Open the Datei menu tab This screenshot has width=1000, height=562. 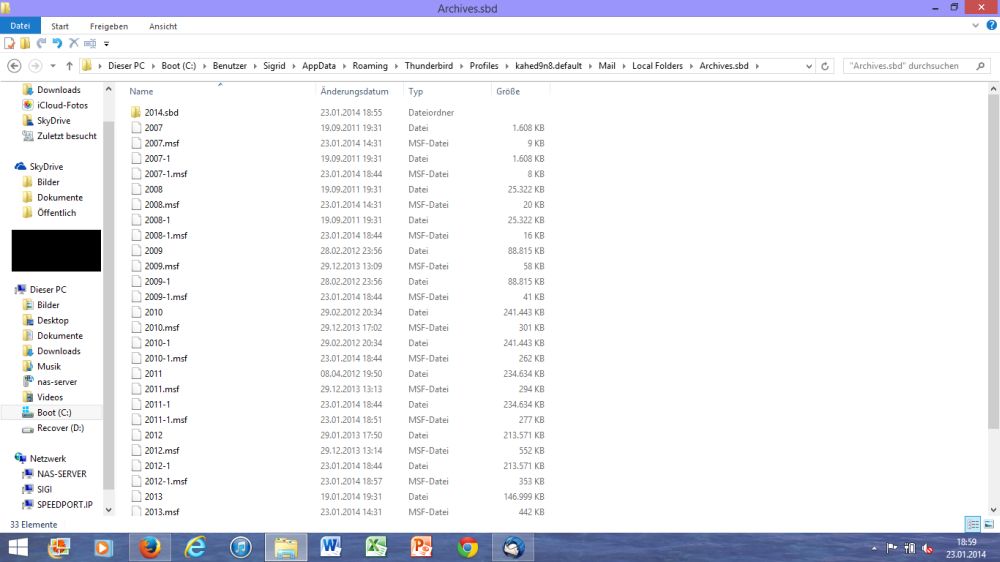pyautogui.click(x=20, y=26)
